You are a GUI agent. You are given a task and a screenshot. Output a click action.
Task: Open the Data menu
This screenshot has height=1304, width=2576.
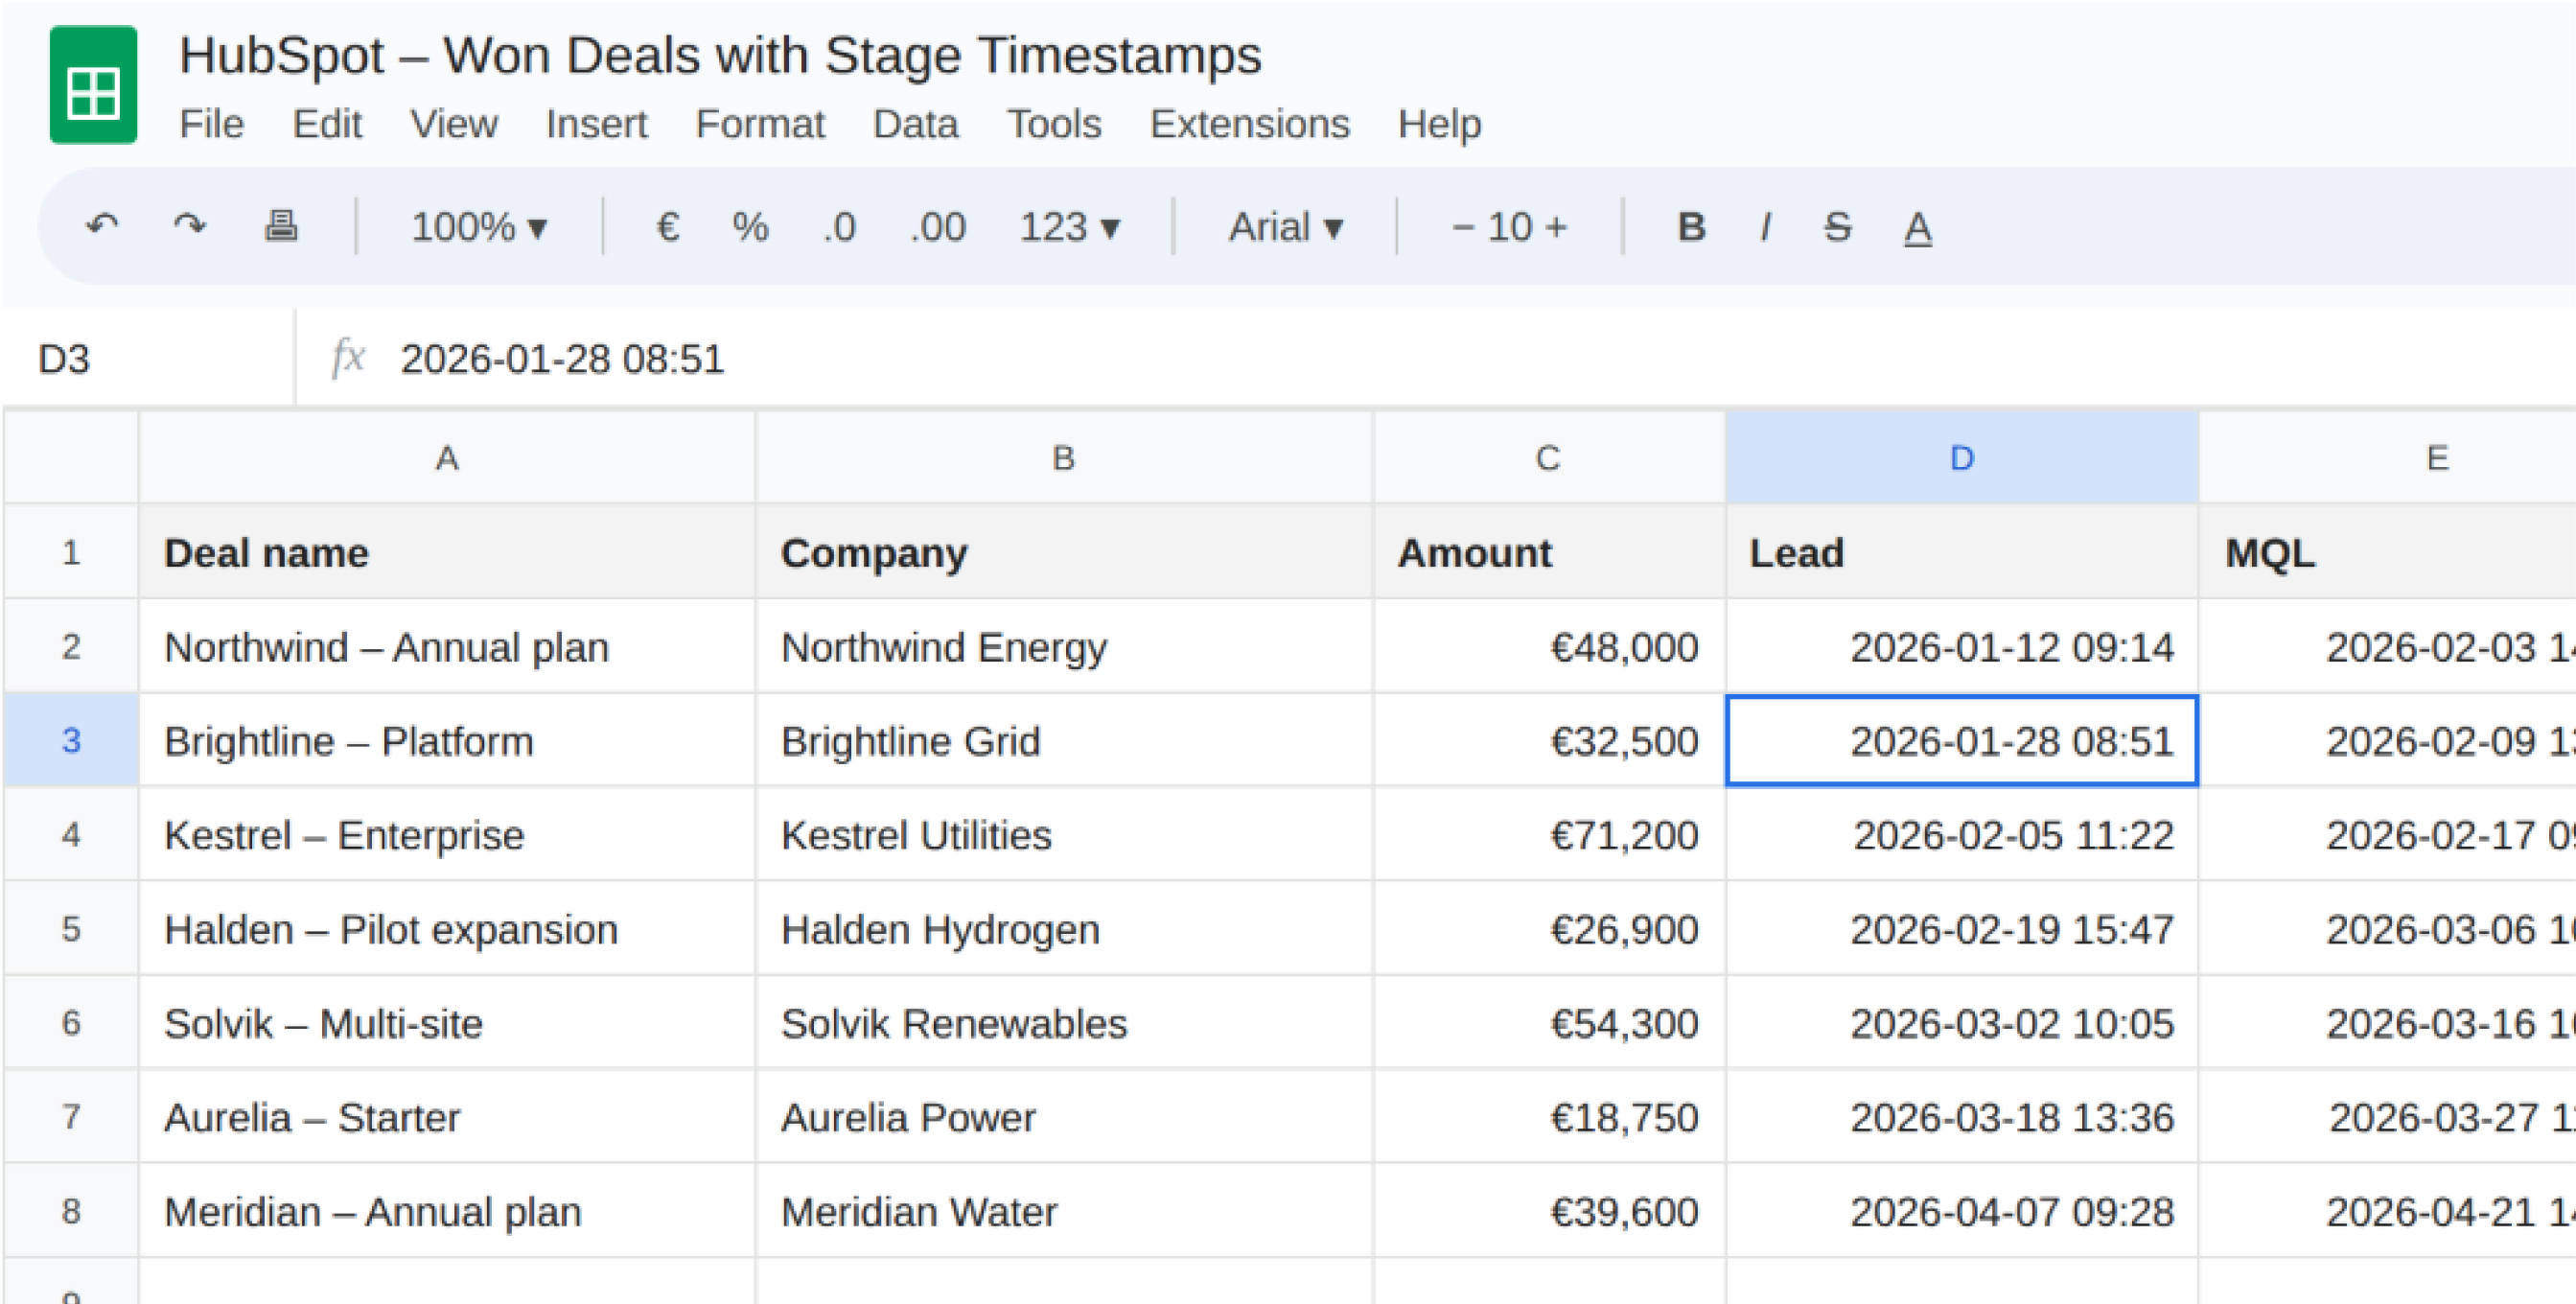click(915, 124)
